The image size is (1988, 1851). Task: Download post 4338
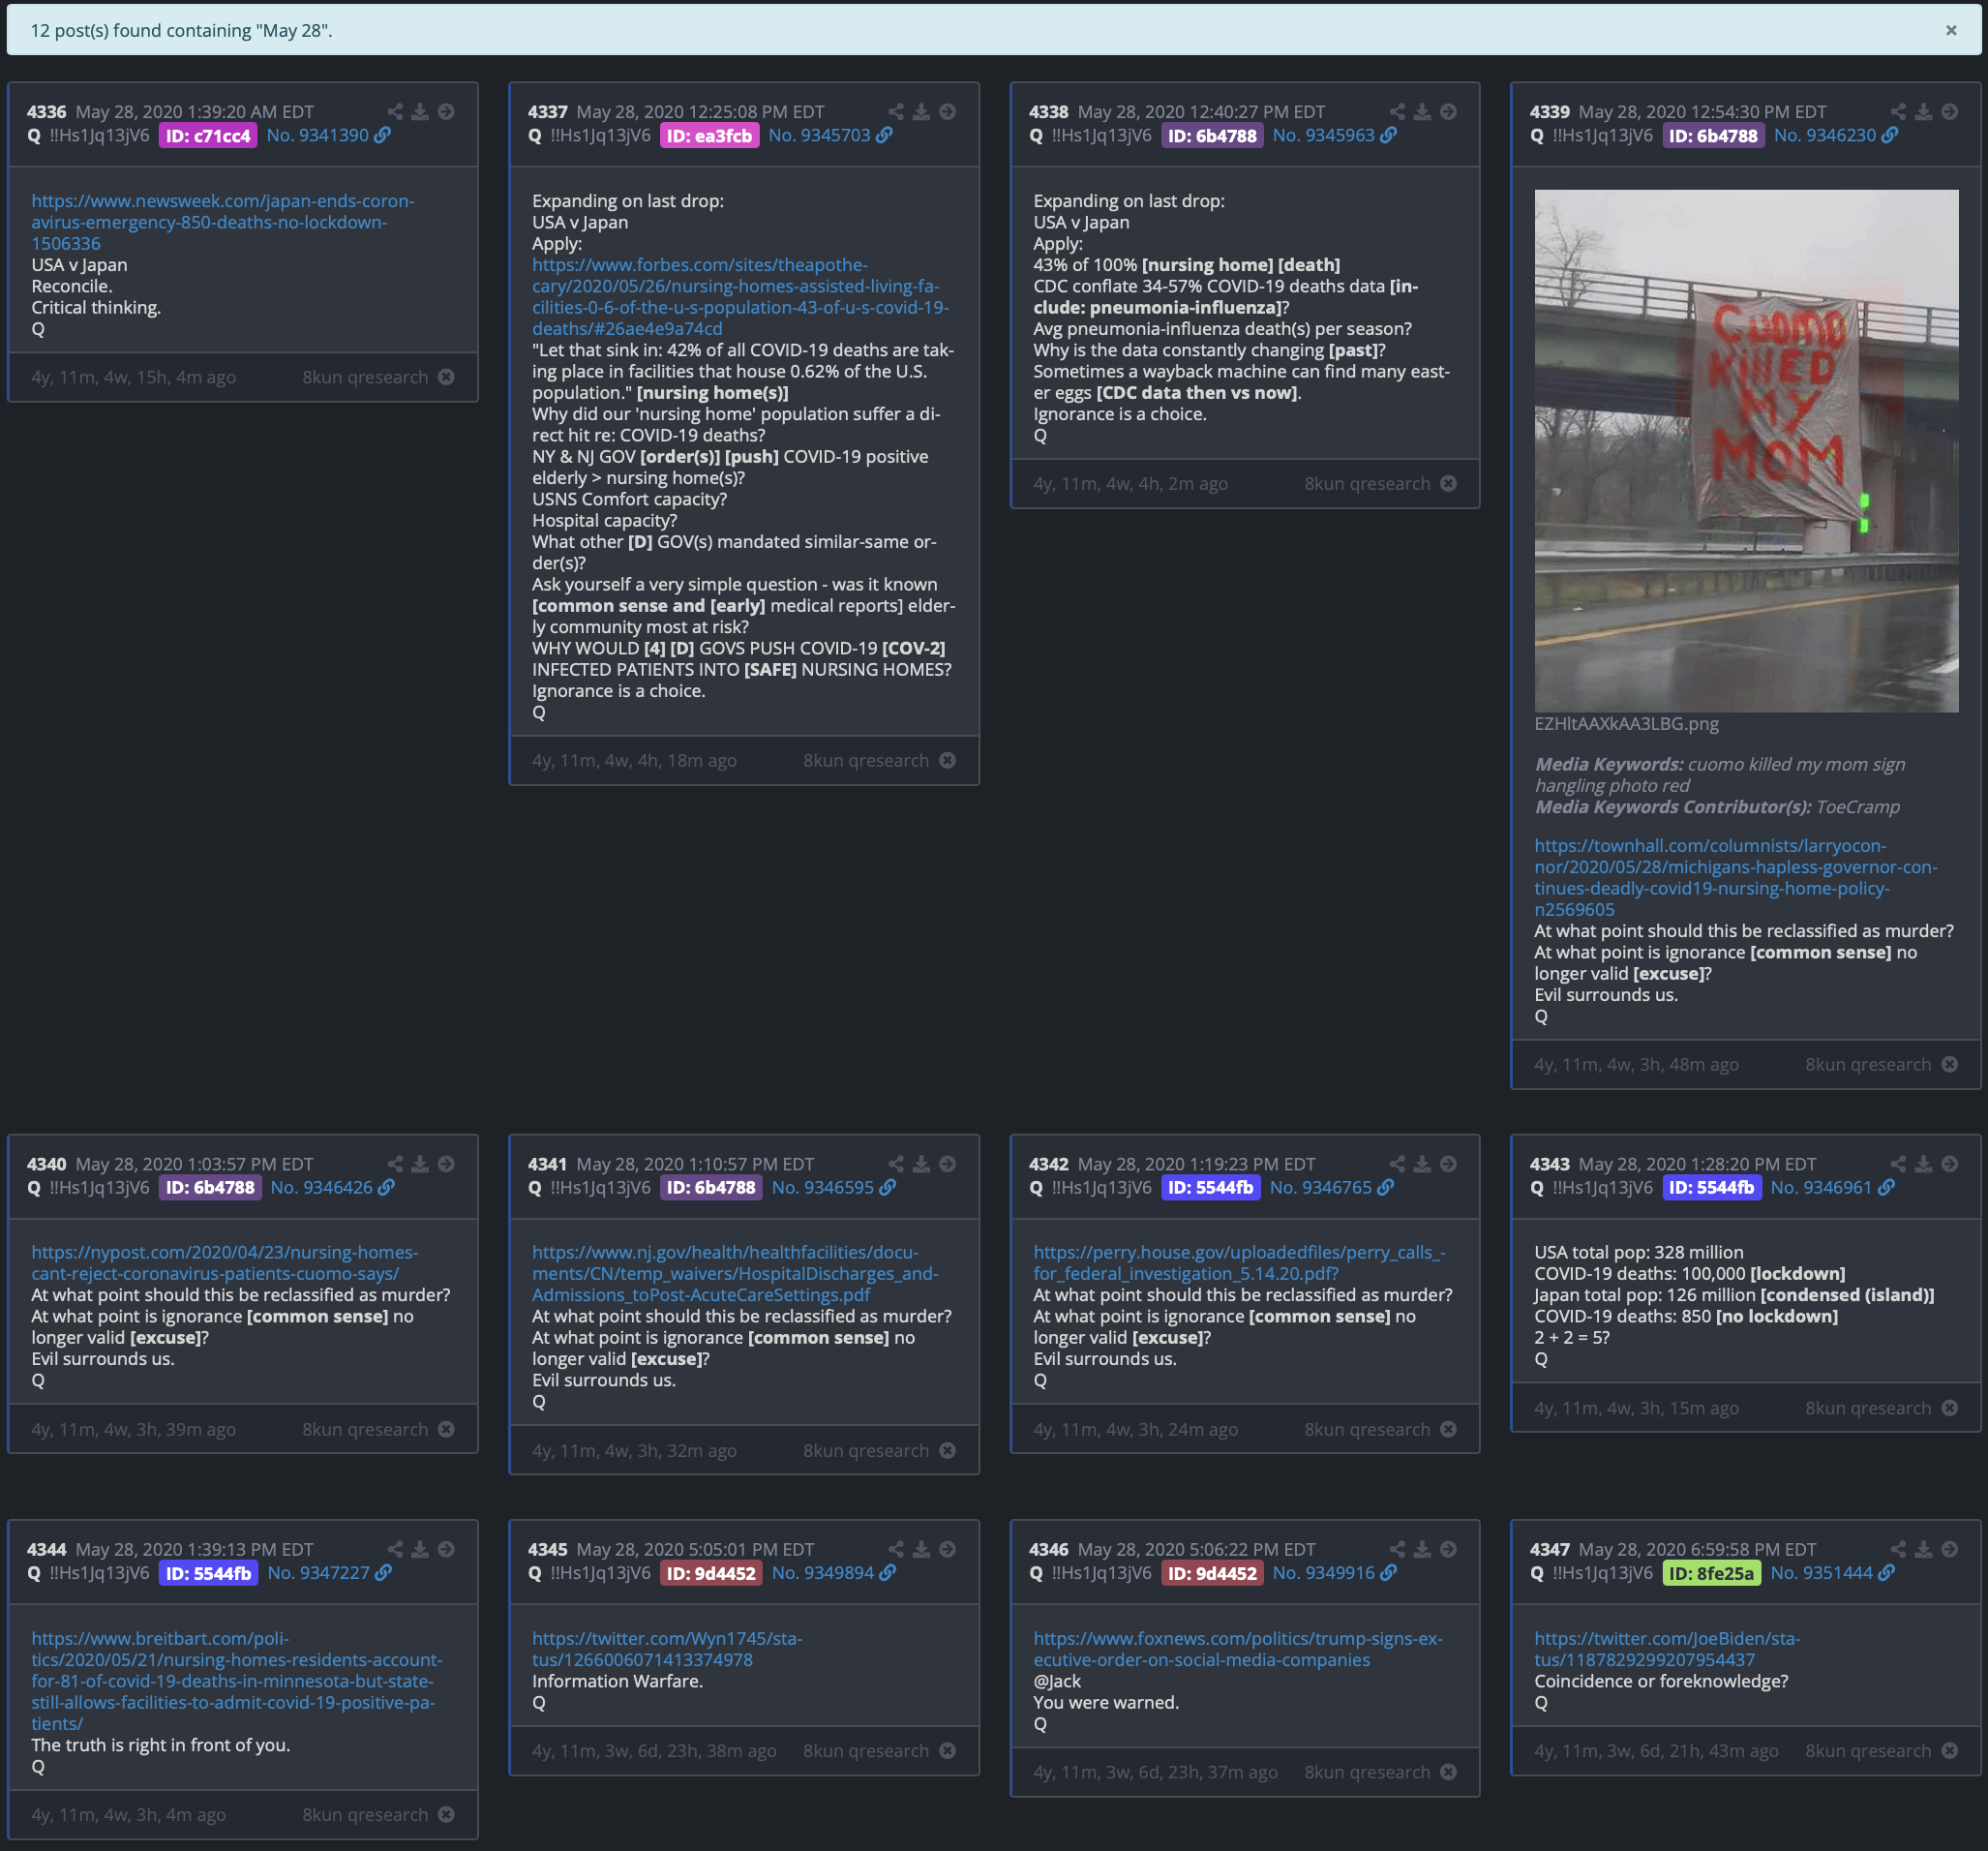[1422, 112]
